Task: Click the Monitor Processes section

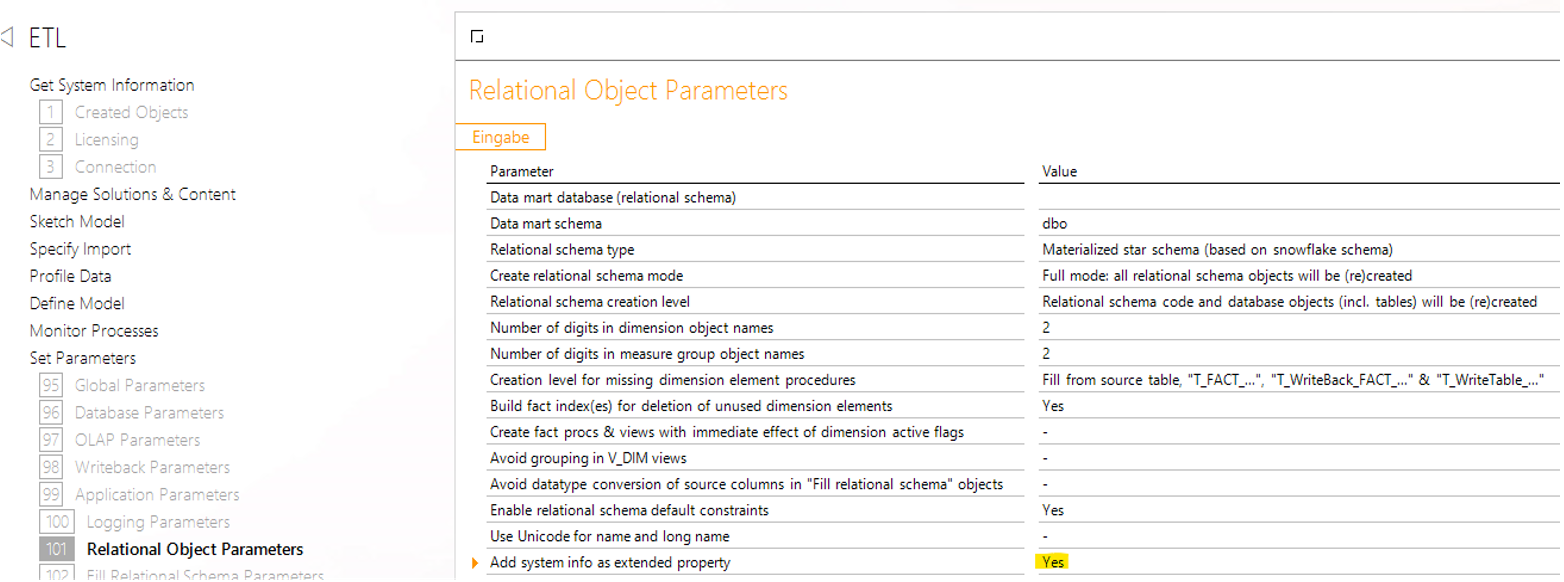Action: (94, 331)
